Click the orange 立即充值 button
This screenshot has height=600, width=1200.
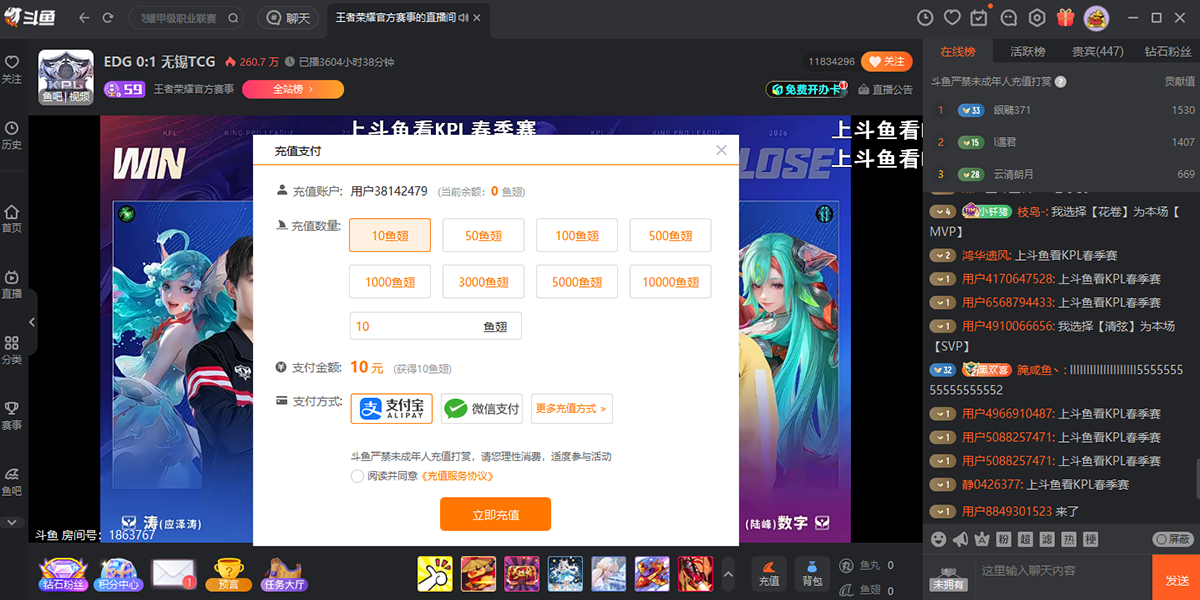pyautogui.click(x=495, y=514)
